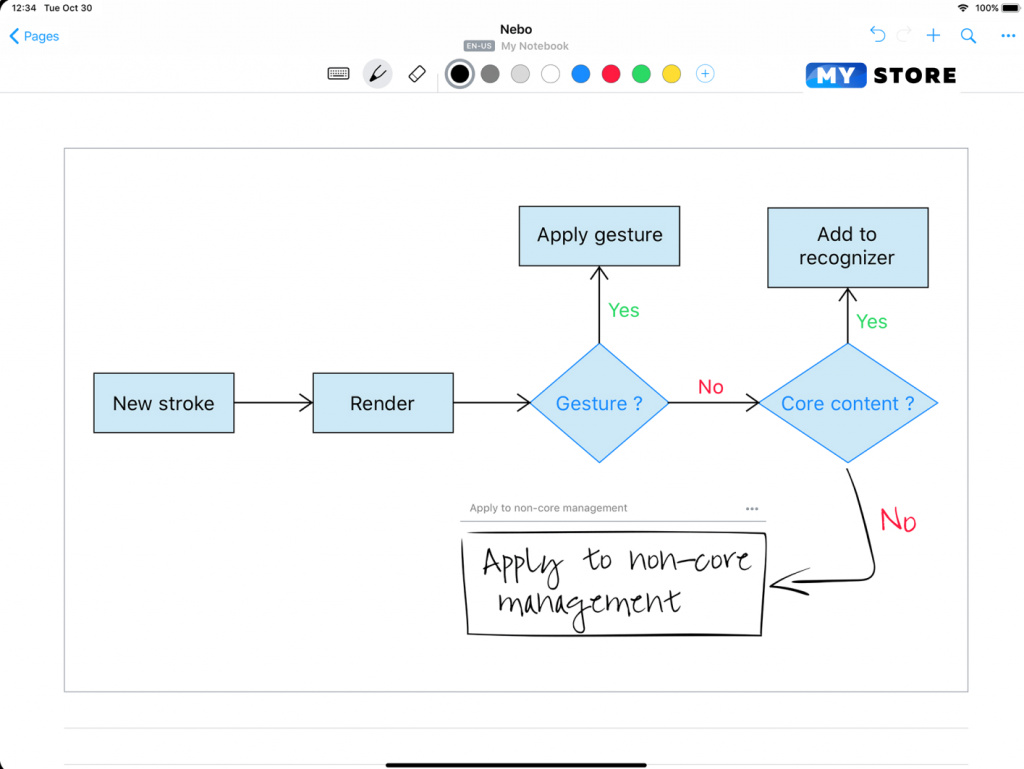Open text preview options ellipsis
The image size is (1024, 769).
pos(752,509)
